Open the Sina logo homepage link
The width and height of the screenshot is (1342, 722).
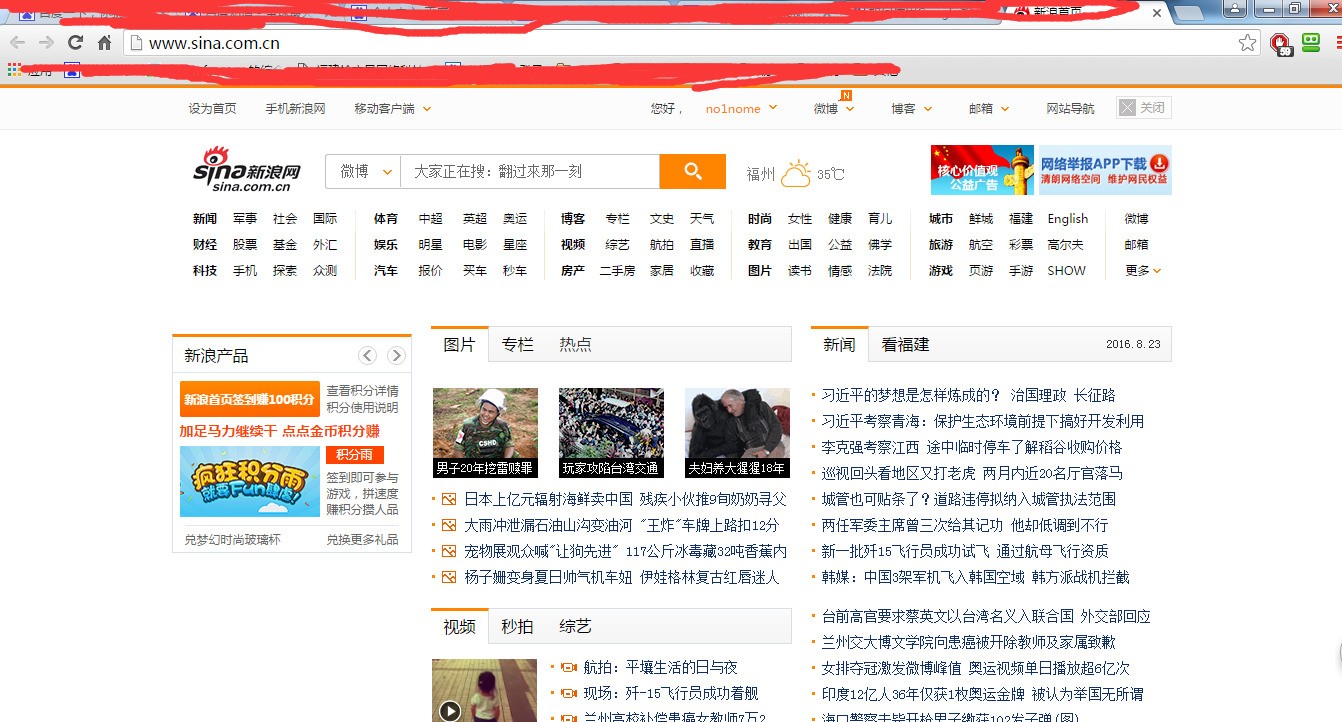pyautogui.click(x=247, y=169)
